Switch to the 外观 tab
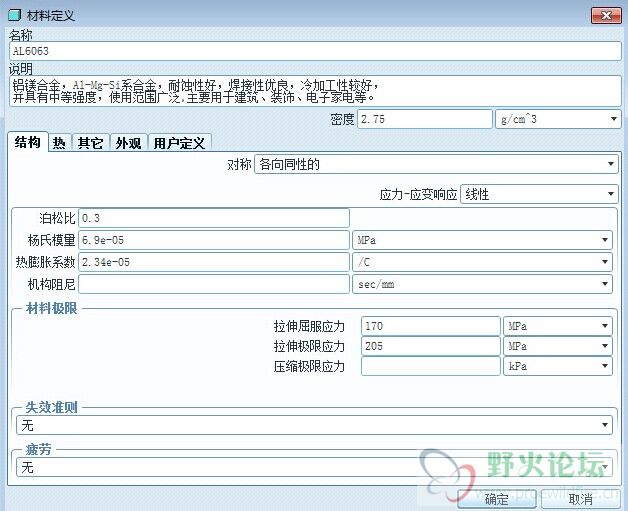The image size is (628, 511). tap(129, 143)
